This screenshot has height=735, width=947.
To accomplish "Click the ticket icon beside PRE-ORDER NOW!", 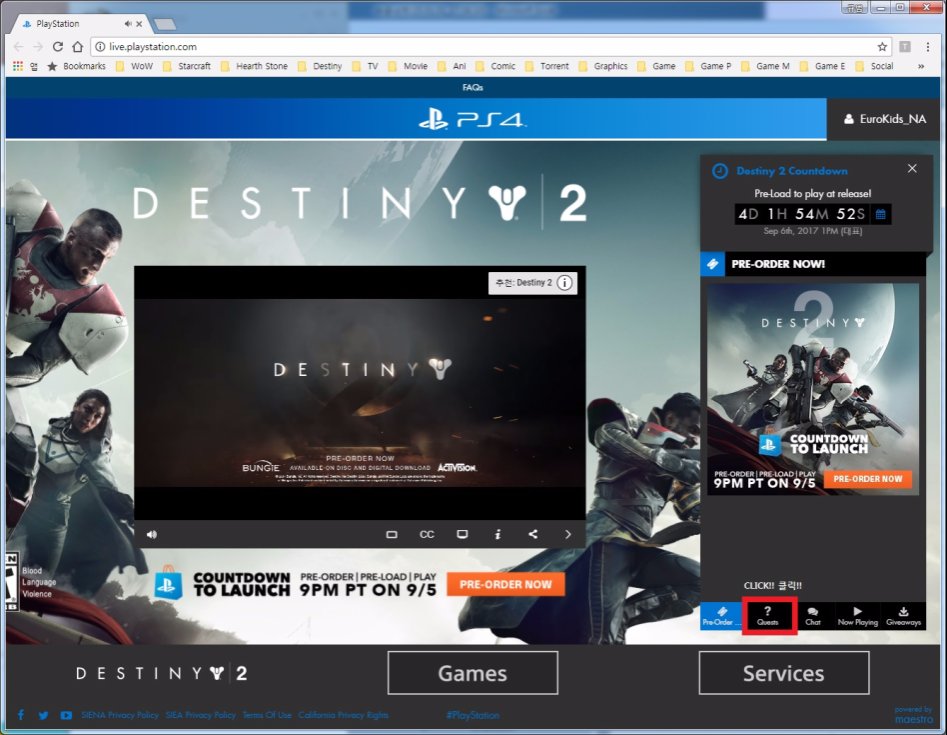I will 713,264.
